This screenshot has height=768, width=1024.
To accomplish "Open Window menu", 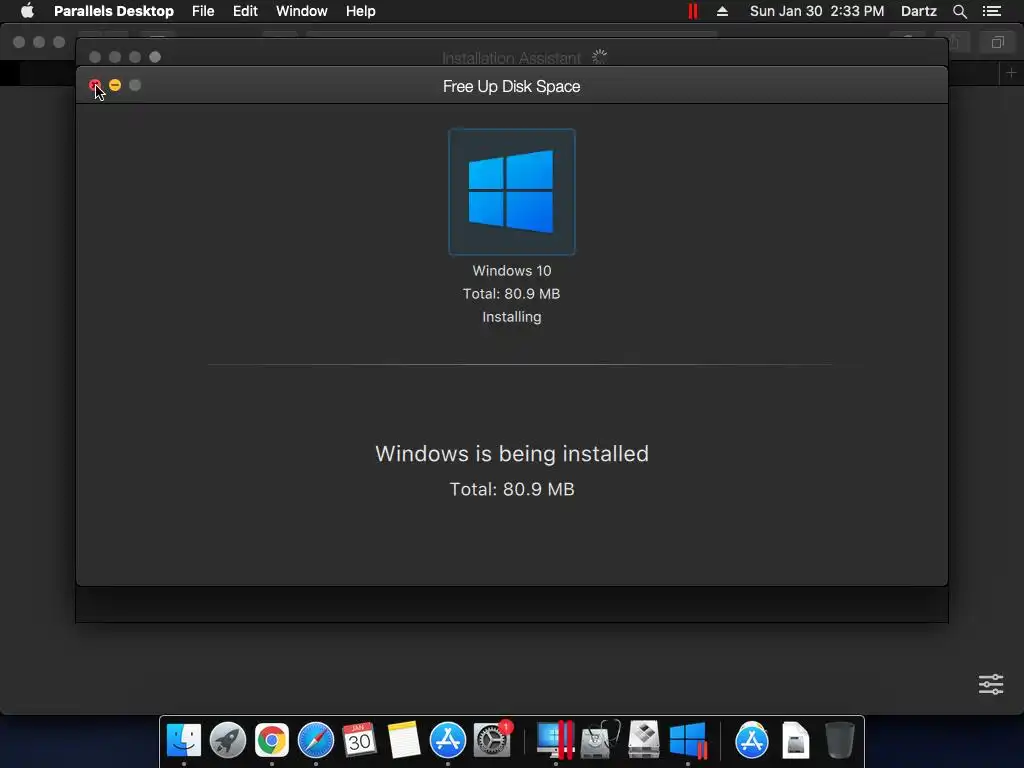I will pos(302,11).
